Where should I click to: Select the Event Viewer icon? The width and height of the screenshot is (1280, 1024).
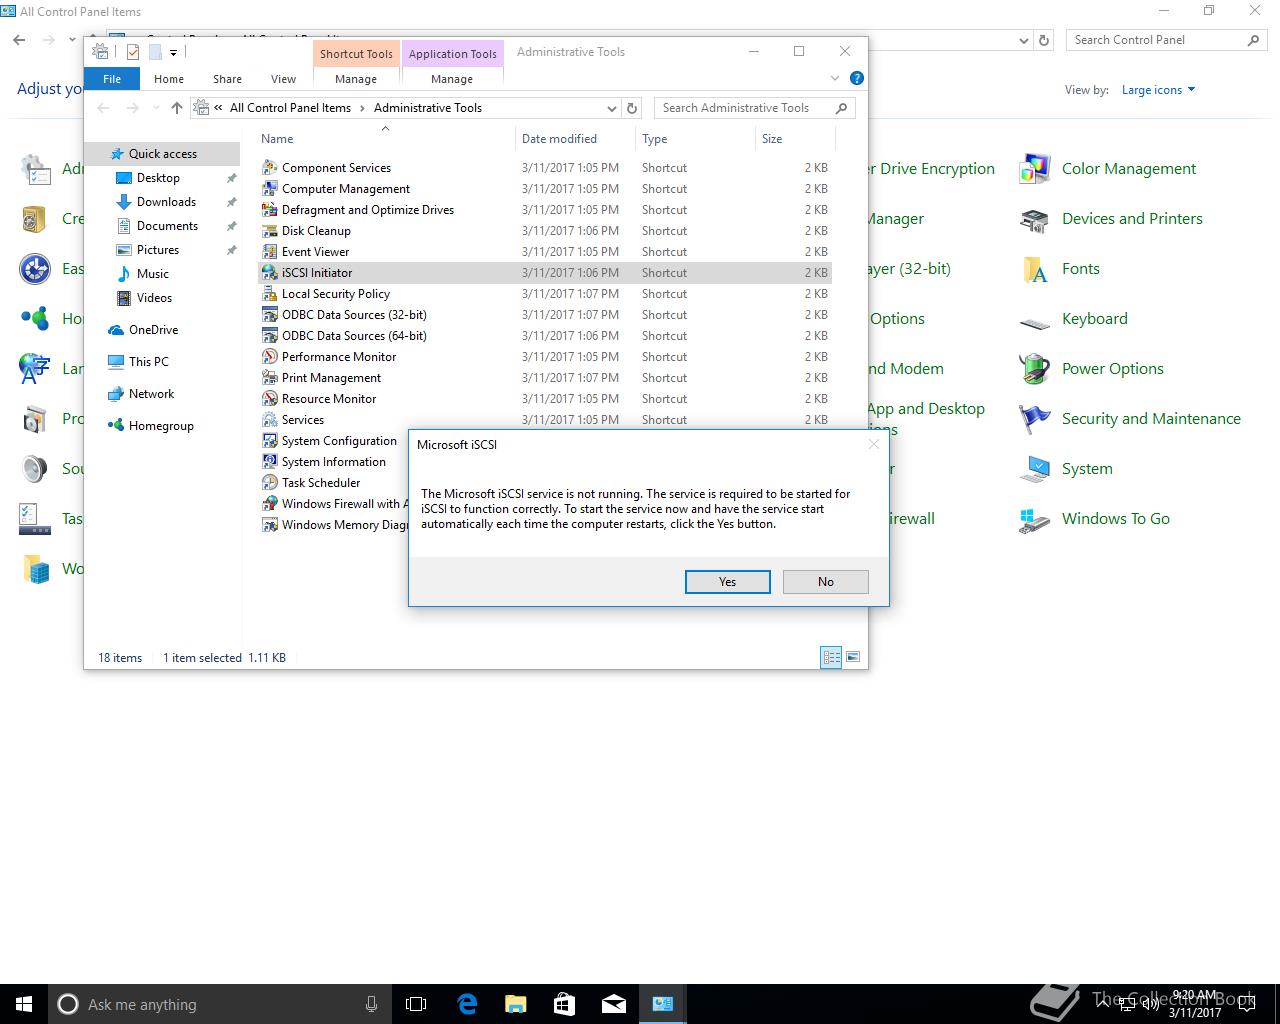(x=269, y=252)
